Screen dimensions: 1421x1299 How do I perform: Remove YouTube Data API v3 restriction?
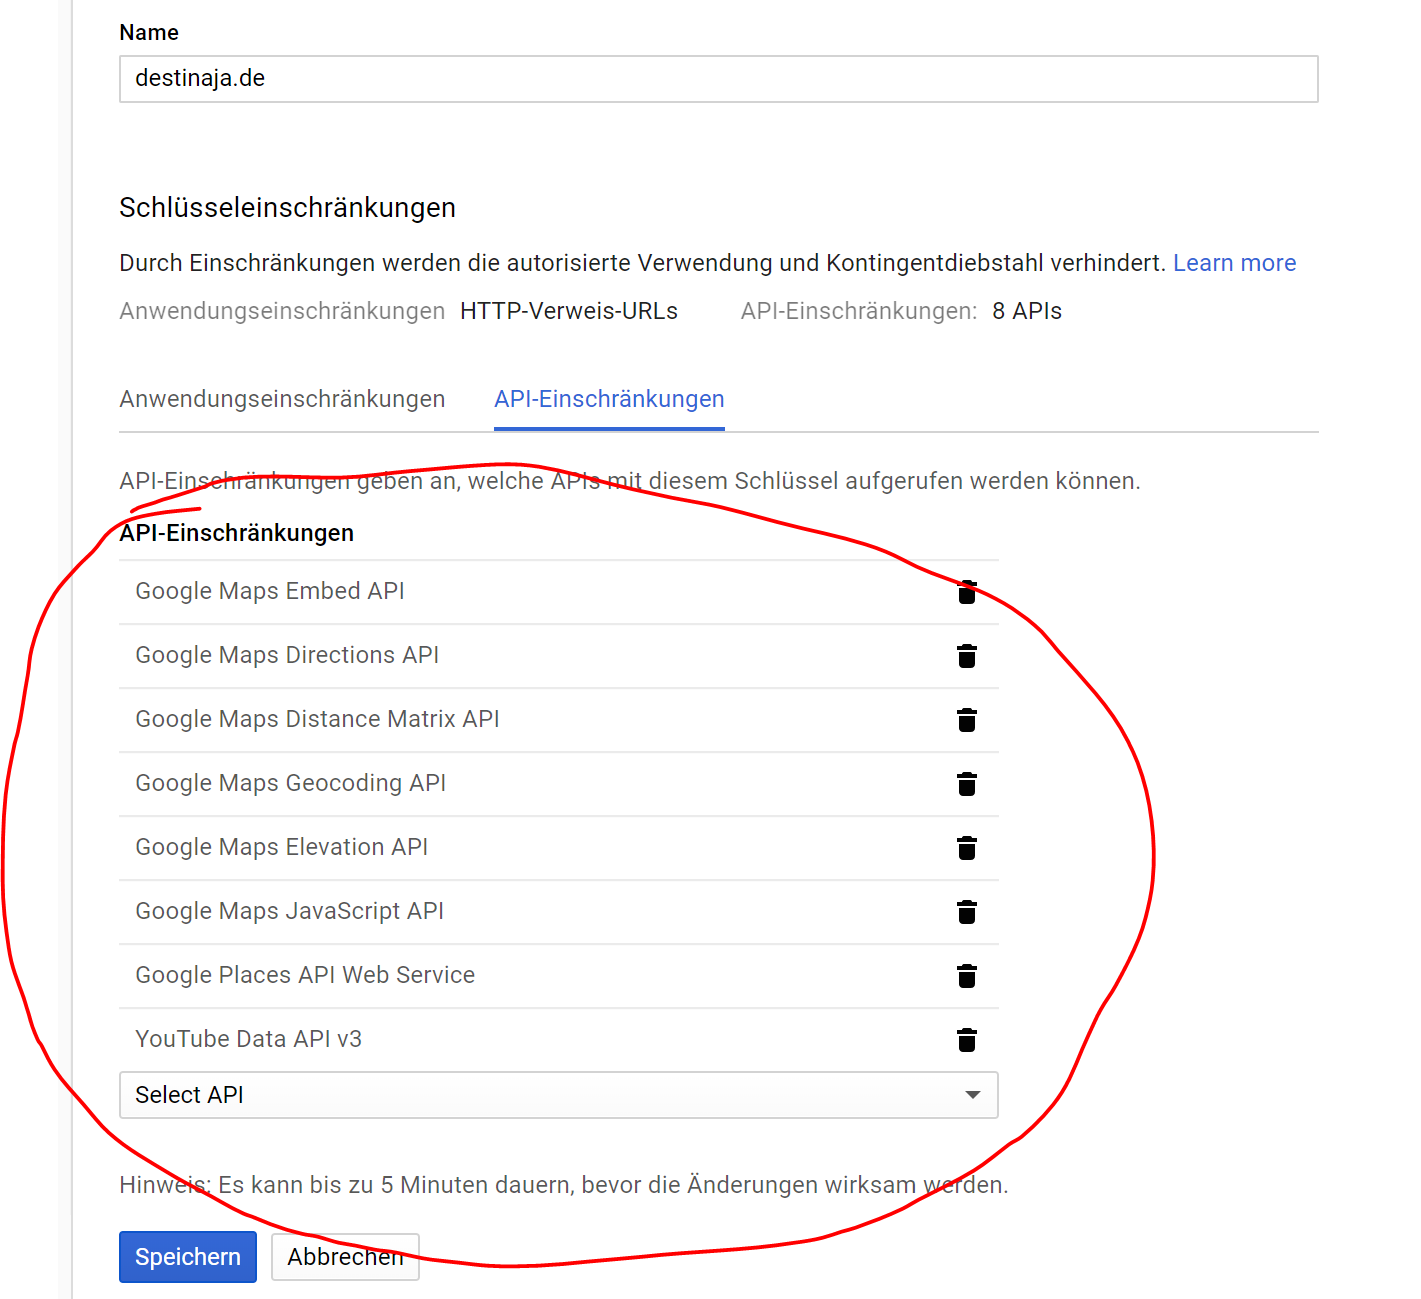point(966,1040)
